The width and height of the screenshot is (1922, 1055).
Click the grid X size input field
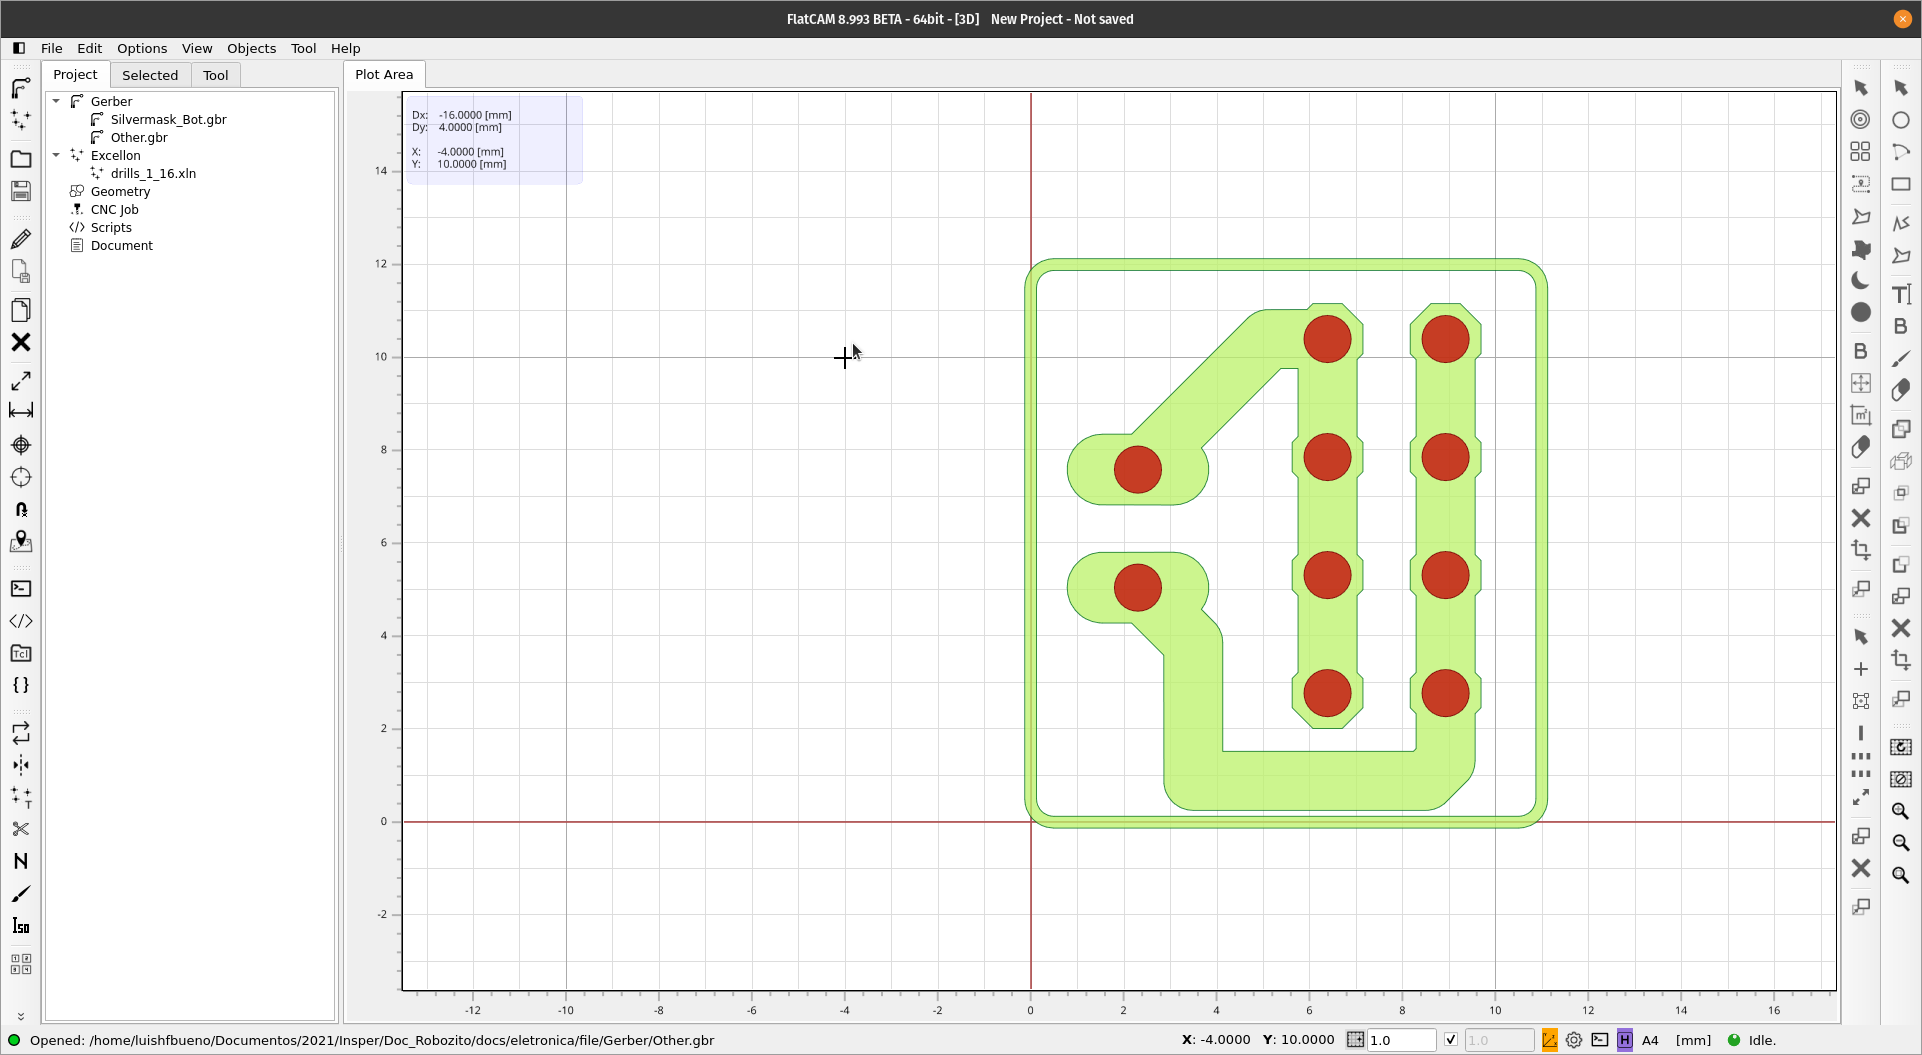(x=1402, y=1040)
